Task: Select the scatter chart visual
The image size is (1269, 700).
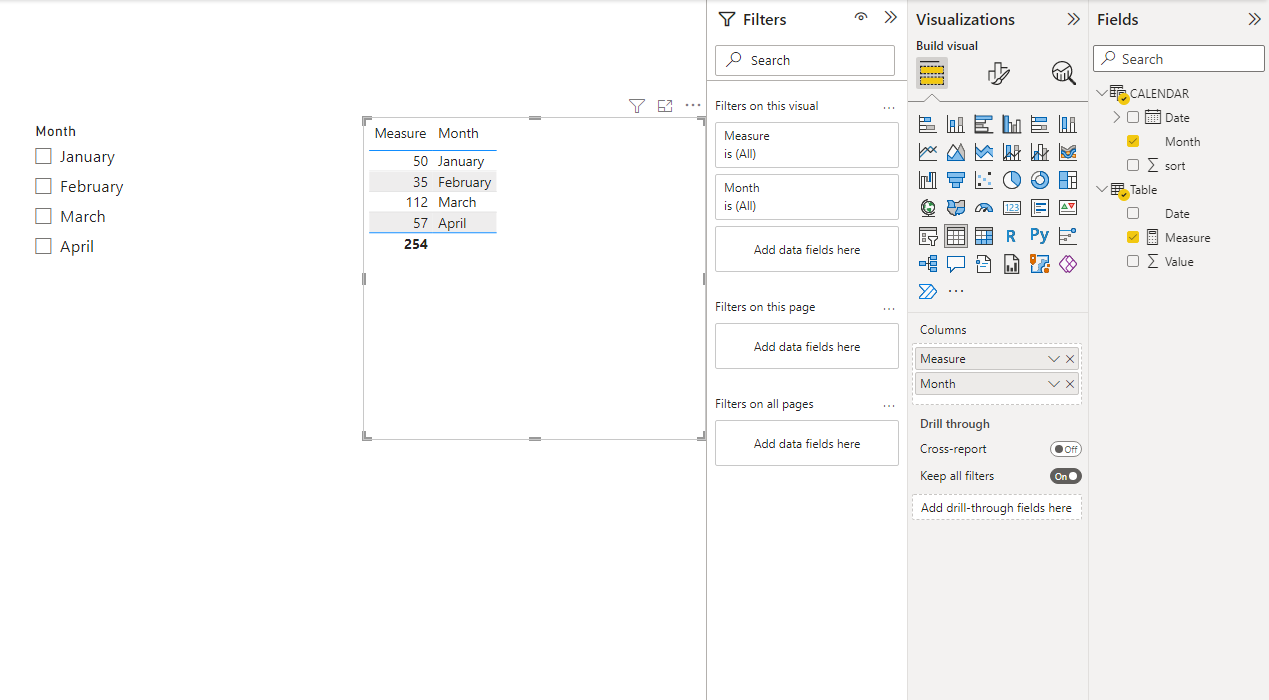Action: pyautogui.click(x=983, y=180)
